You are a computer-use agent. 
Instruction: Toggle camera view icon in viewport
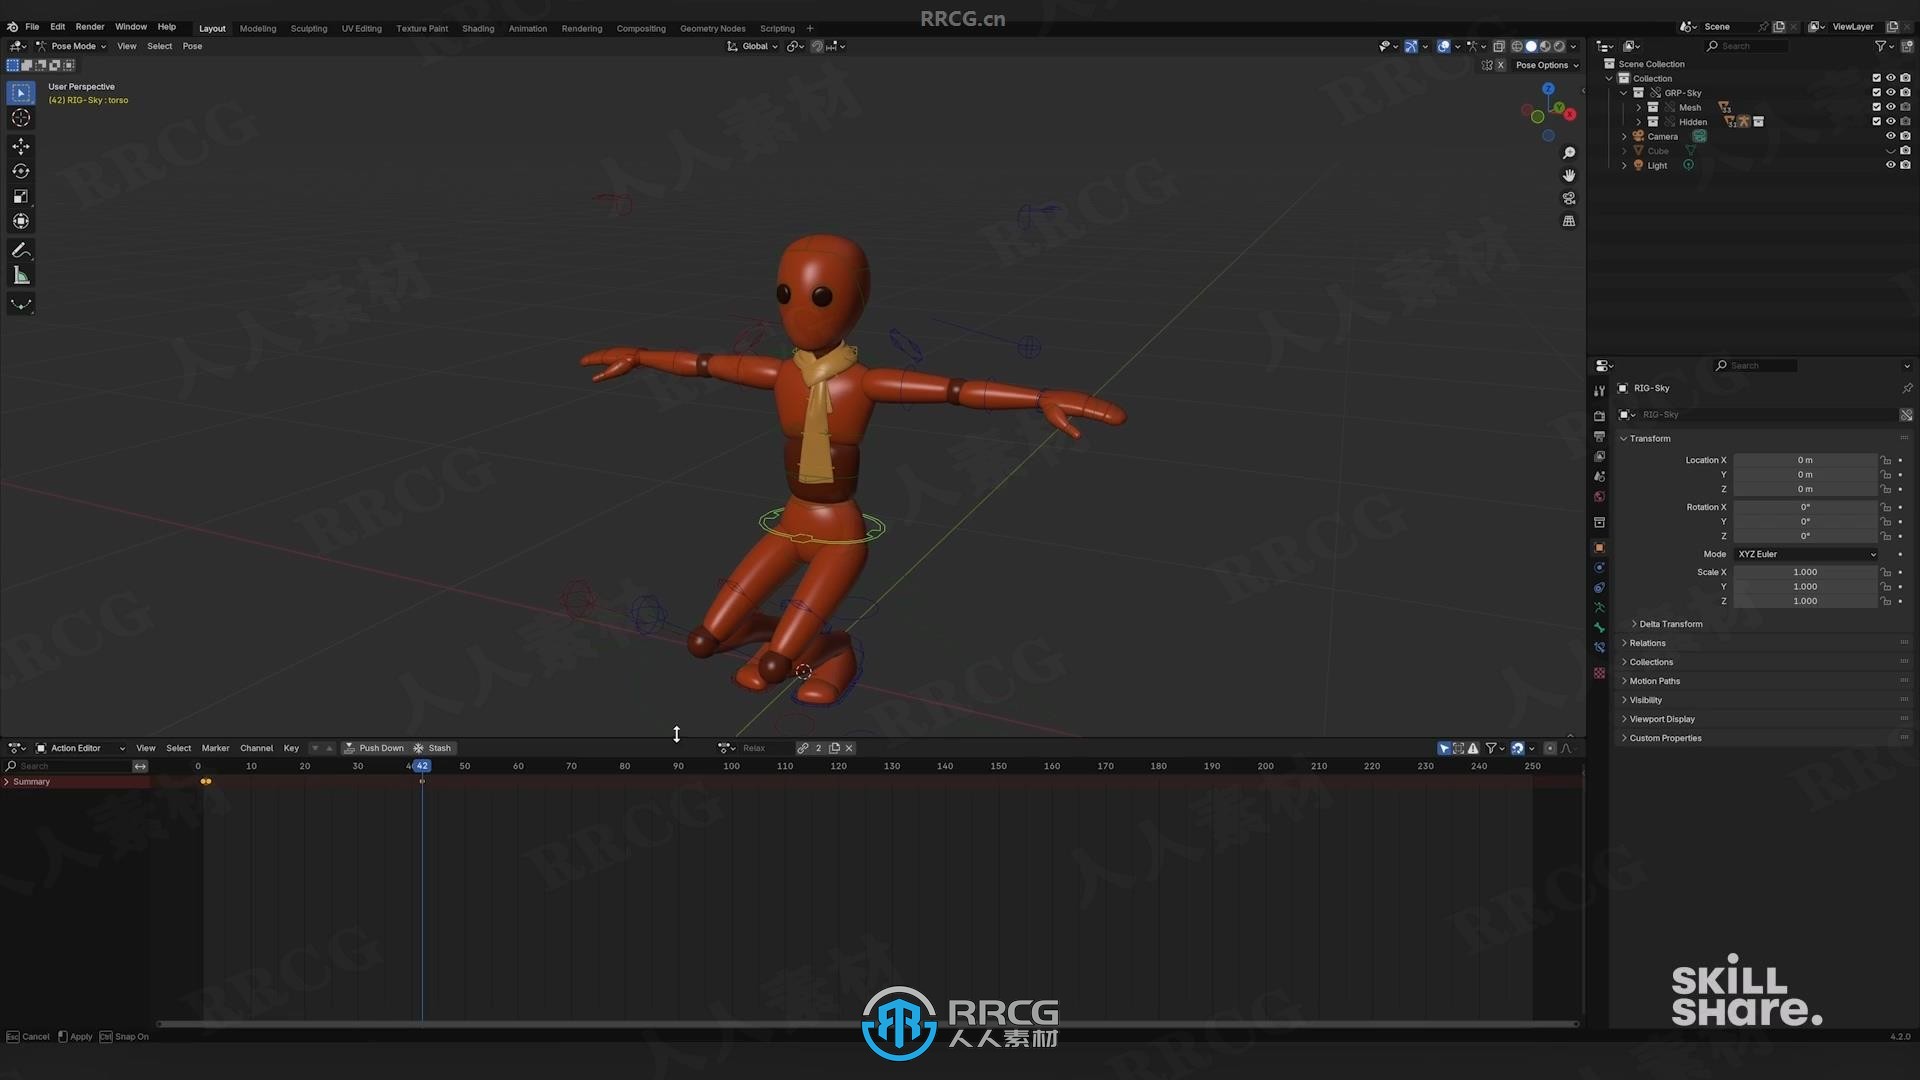point(1569,198)
